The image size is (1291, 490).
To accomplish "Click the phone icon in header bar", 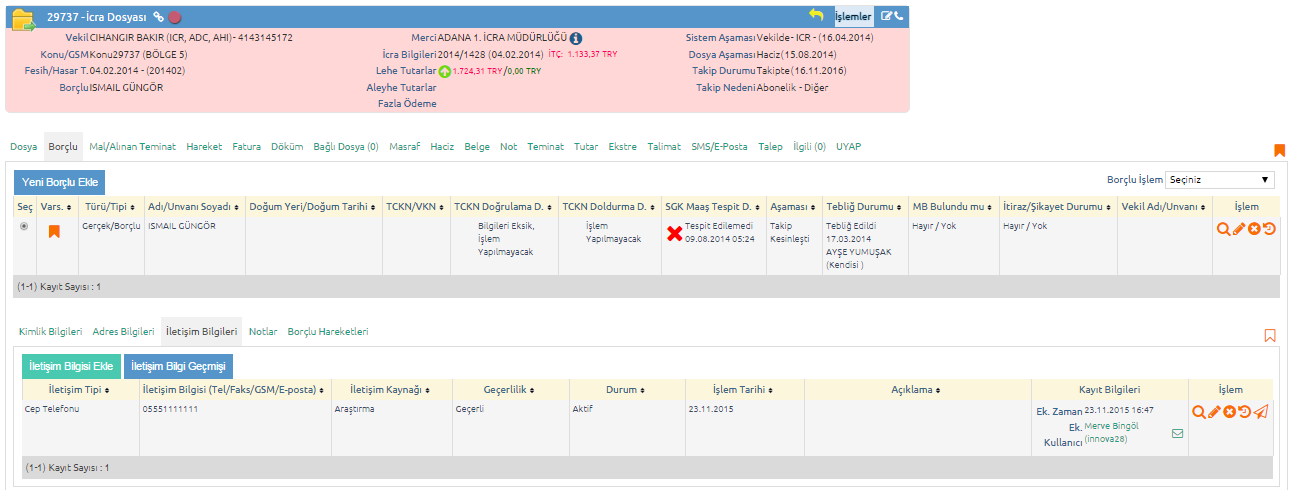I will (x=898, y=16).
